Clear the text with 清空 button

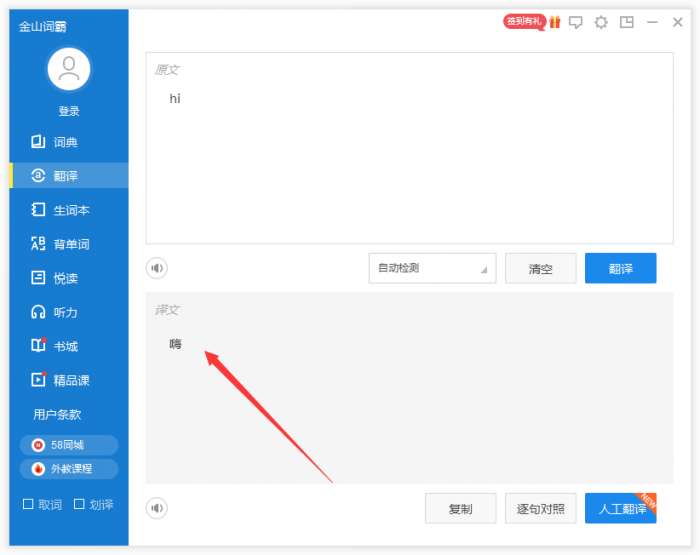[x=541, y=268]
